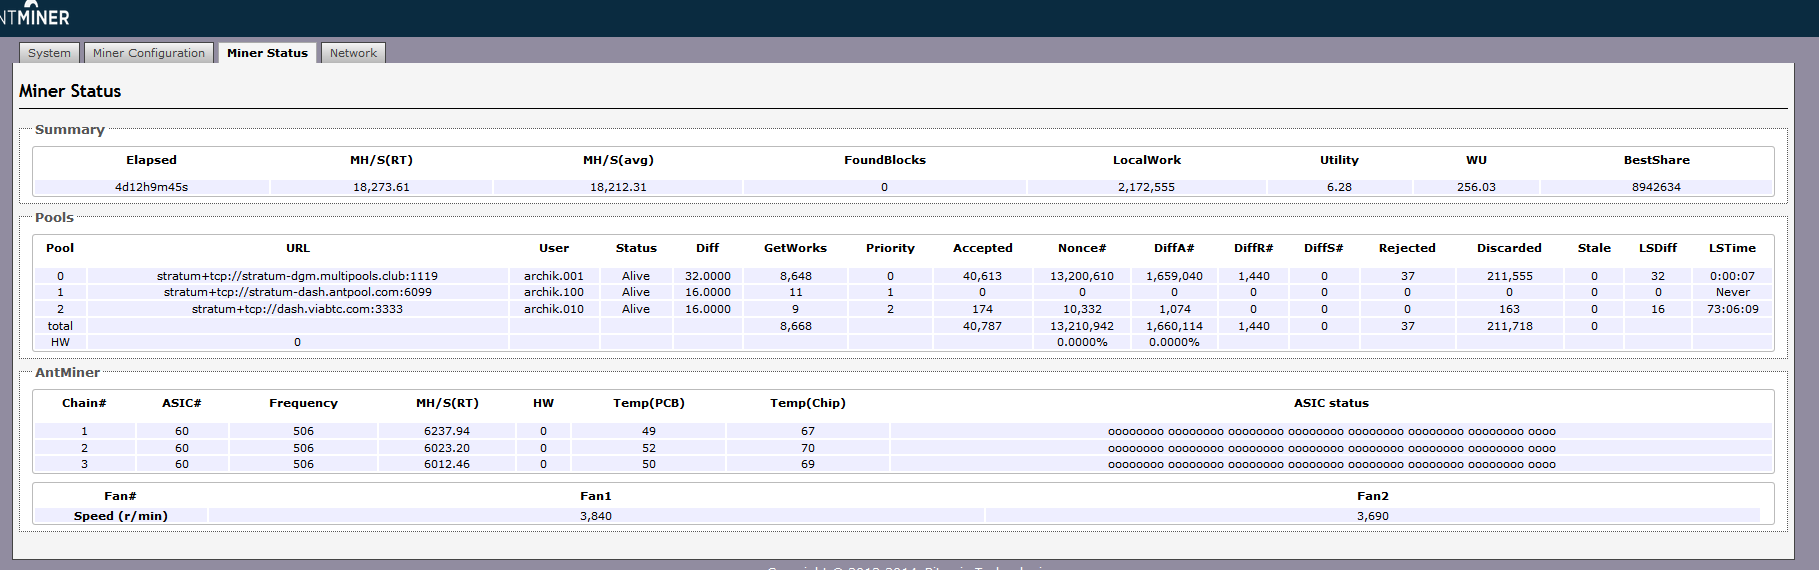Click the LSDiff column header
1819x570 pixels.
pyautogui.click(x=1658, y=248)
